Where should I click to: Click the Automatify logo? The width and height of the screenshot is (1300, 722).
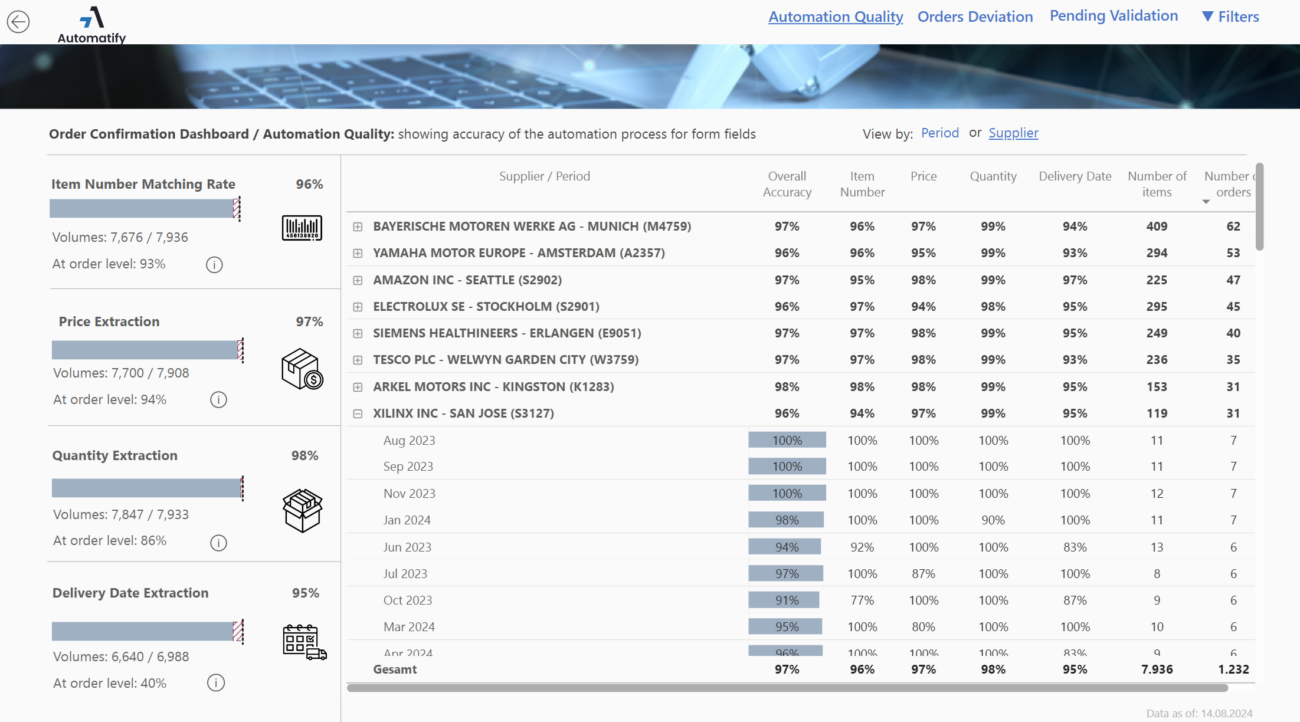92,25
